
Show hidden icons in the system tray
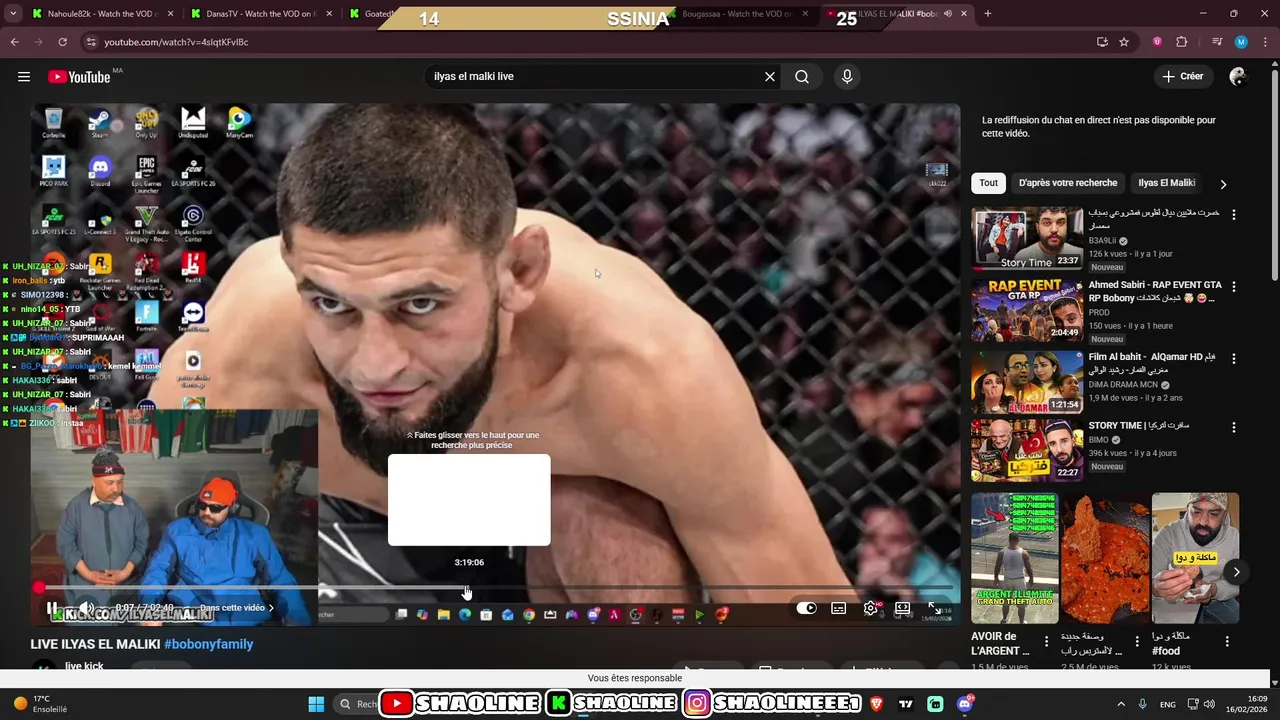(x=1120, y=704)
